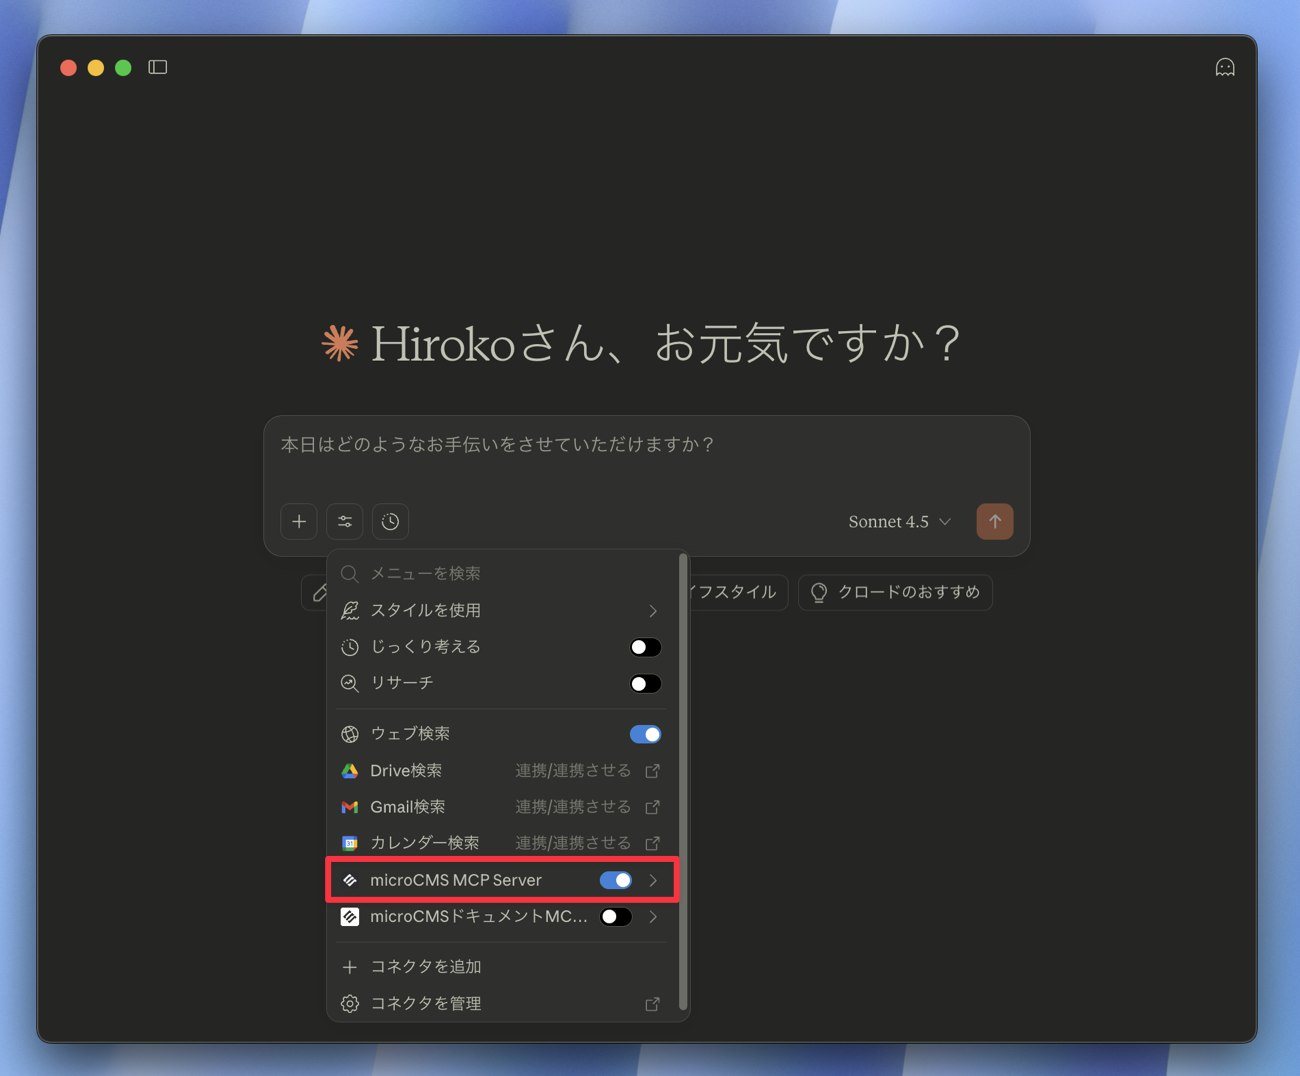Viewport: 1300px width, 1076px height.
Task: Turn off the microCMS MCP Server toggle
Action: (617, 880)
